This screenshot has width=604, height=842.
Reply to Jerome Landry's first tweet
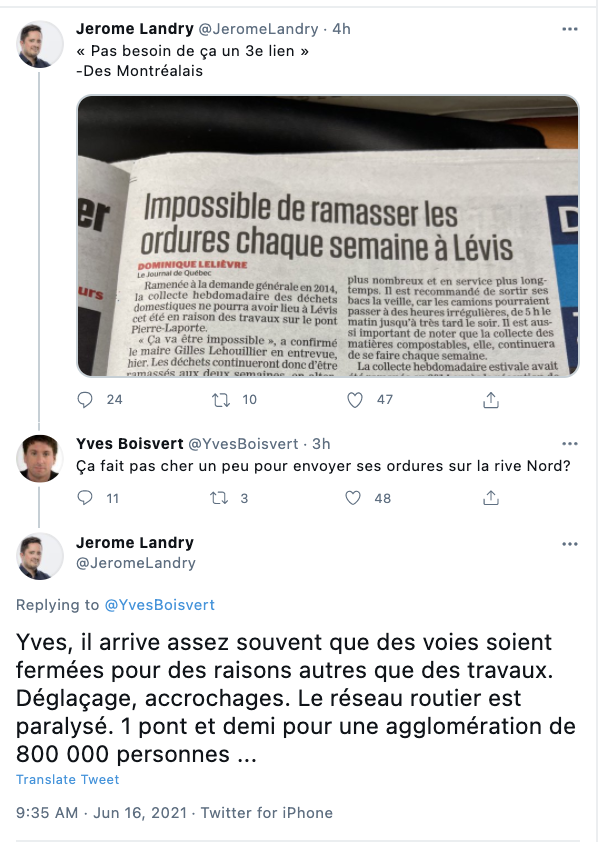pyautogui.click(x=85, y=400)
